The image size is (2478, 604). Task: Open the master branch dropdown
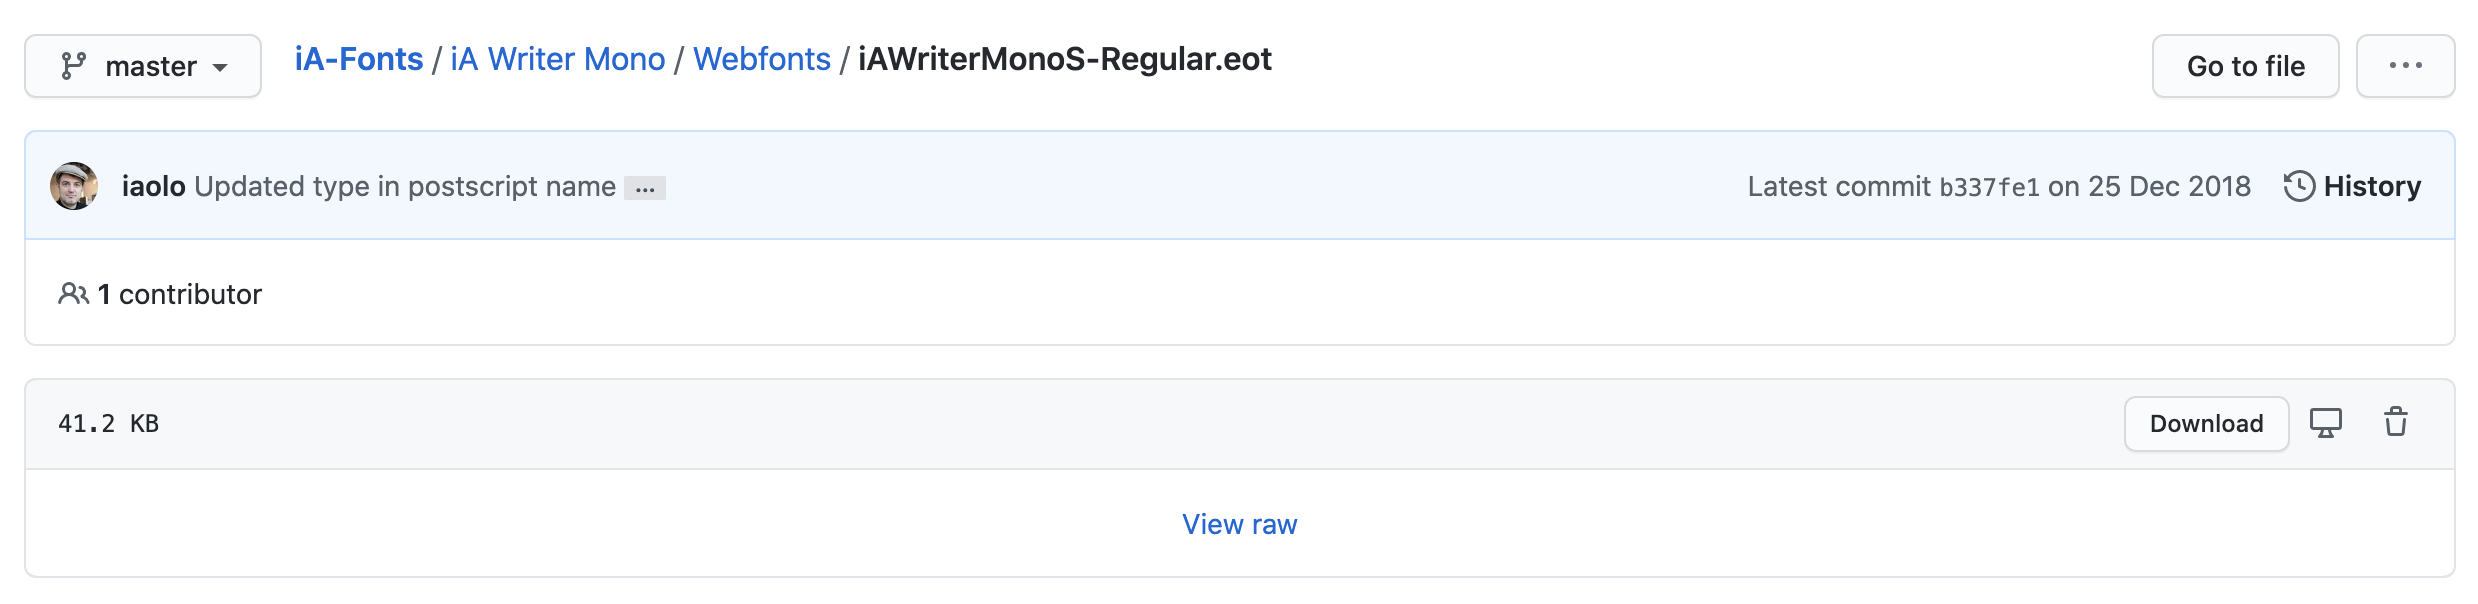[x=143, y=66]
